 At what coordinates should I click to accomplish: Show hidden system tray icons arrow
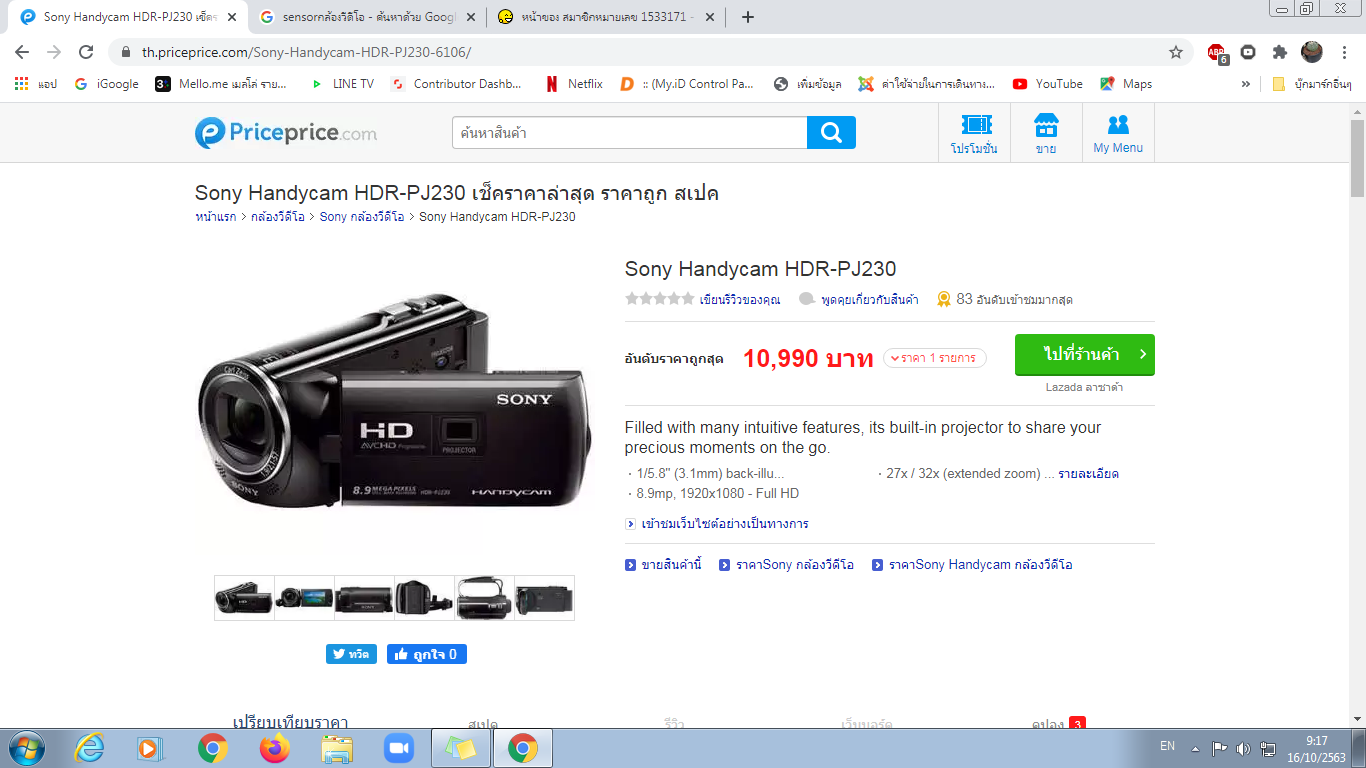(x=1195, y=748)
